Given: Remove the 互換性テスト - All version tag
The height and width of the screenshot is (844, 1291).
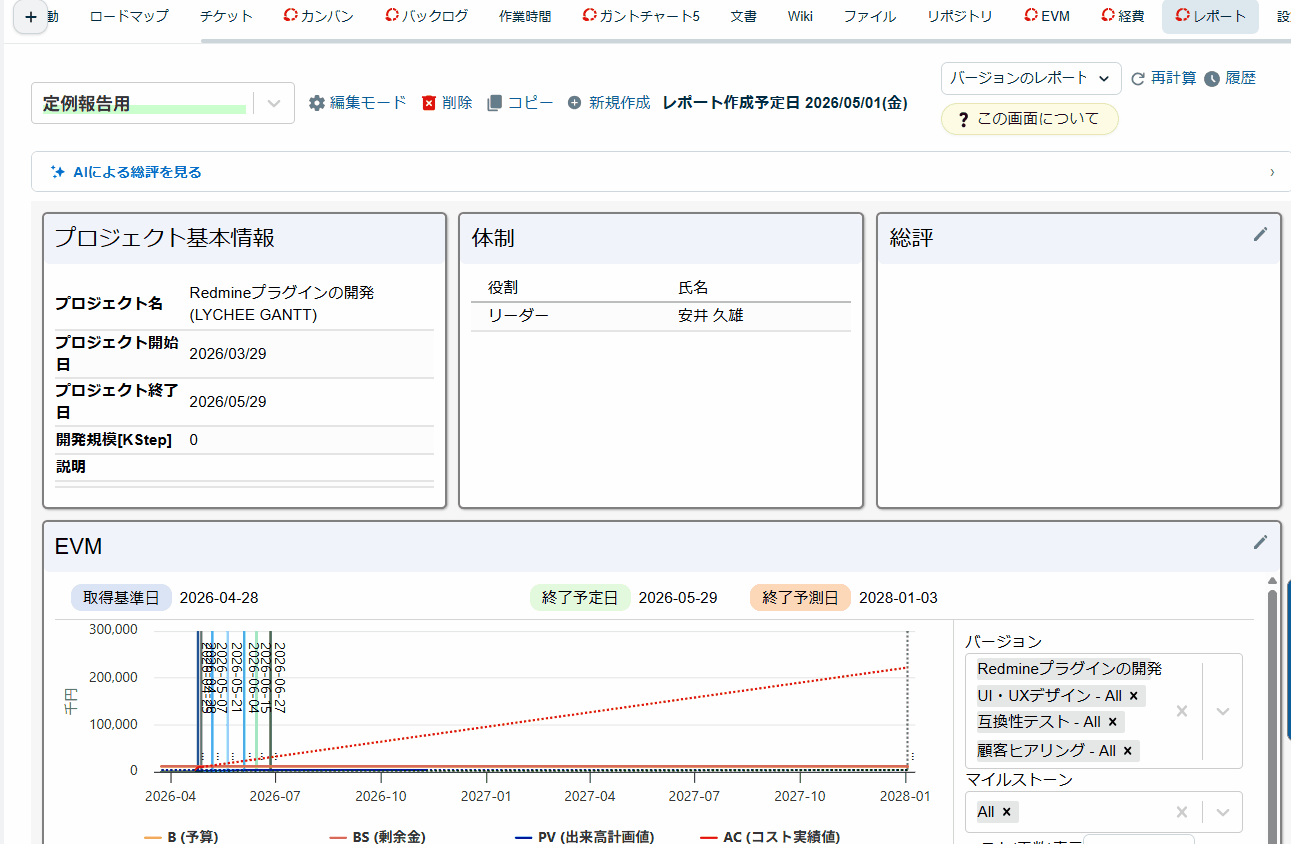Looking at the screenshot, I should click(1112, 722).
